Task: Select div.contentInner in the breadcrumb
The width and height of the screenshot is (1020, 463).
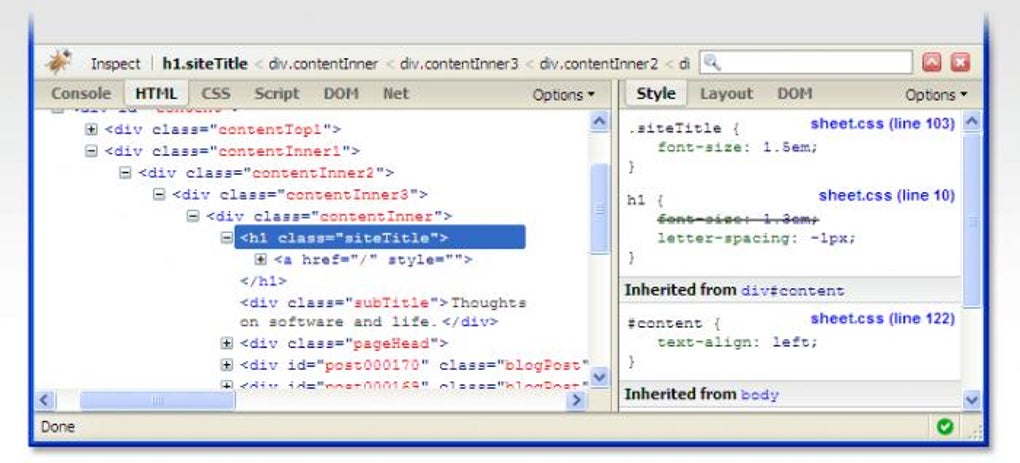Action: pos(323,64)
